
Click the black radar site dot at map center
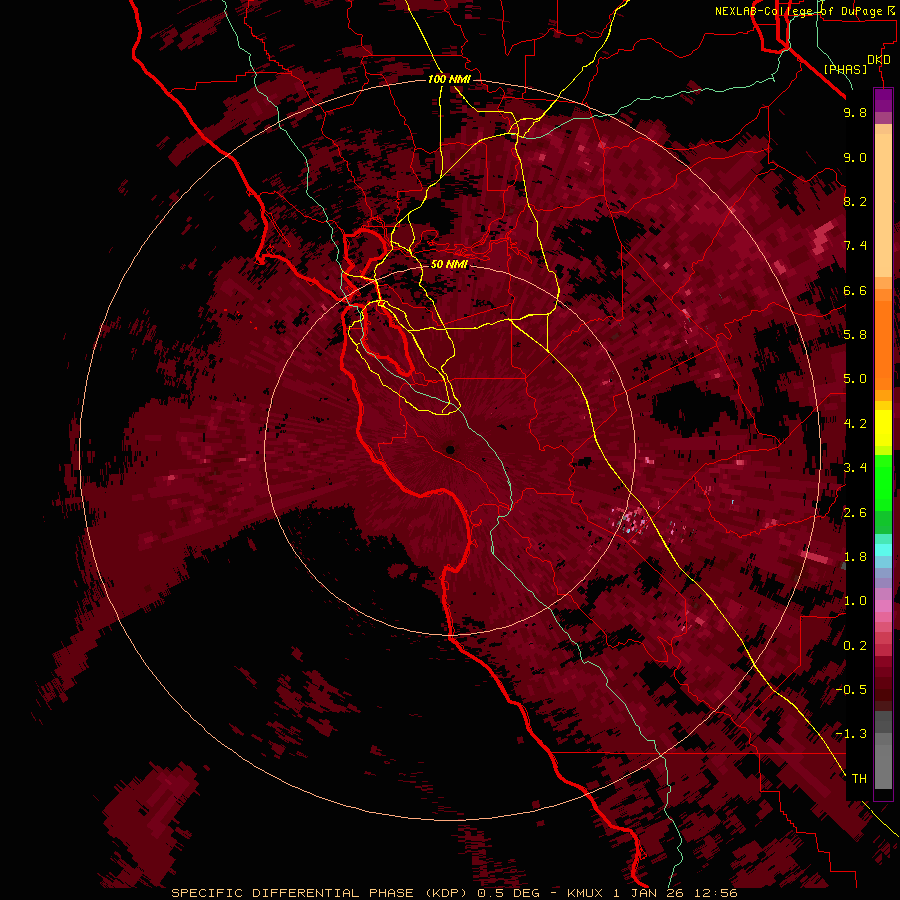(450, 450)
